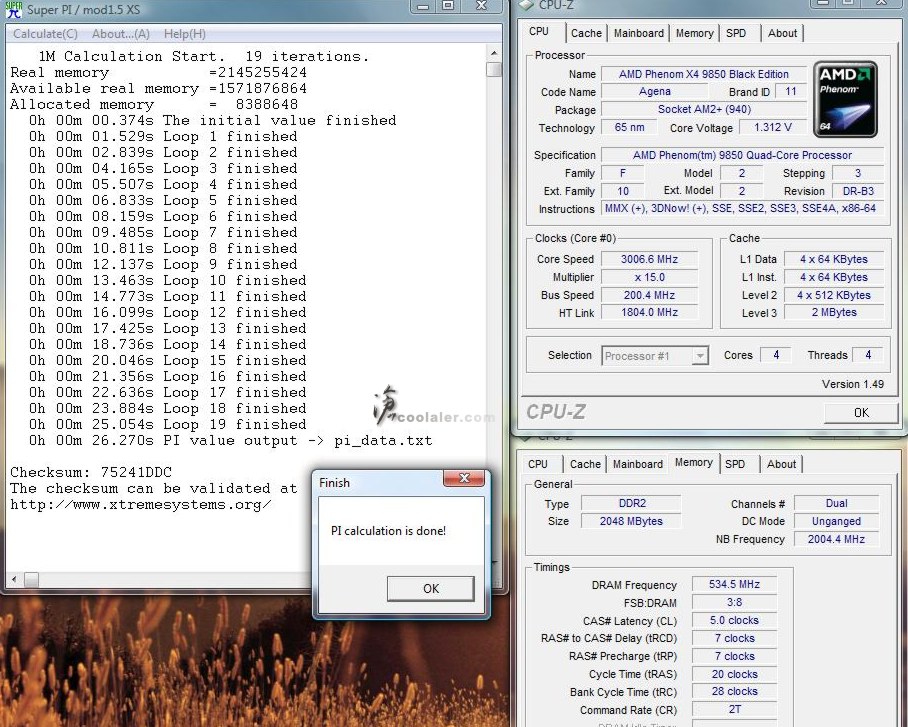Click the Level 3 cache value '2 MBytes'
Screen dimensions: 908x727
pos(834,312)
